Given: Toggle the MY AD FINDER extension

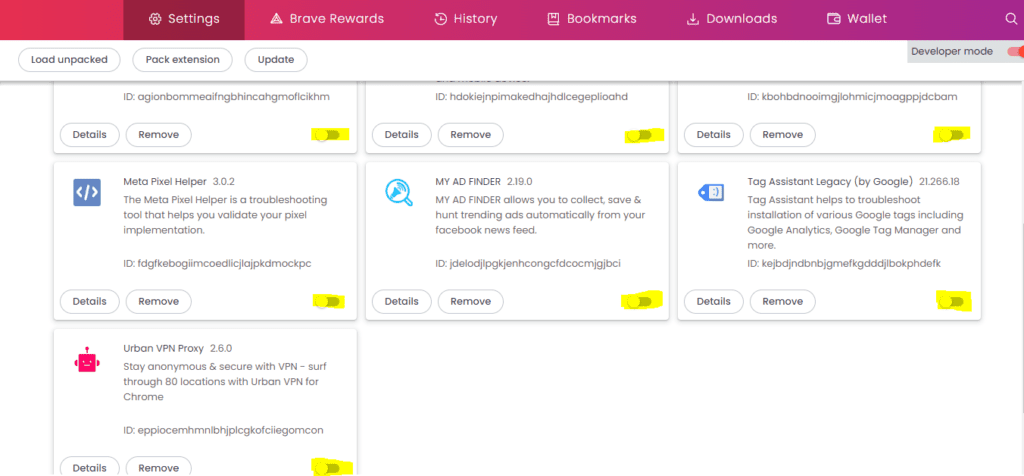Looking at the screenshot, I should (x=640, y=302).
